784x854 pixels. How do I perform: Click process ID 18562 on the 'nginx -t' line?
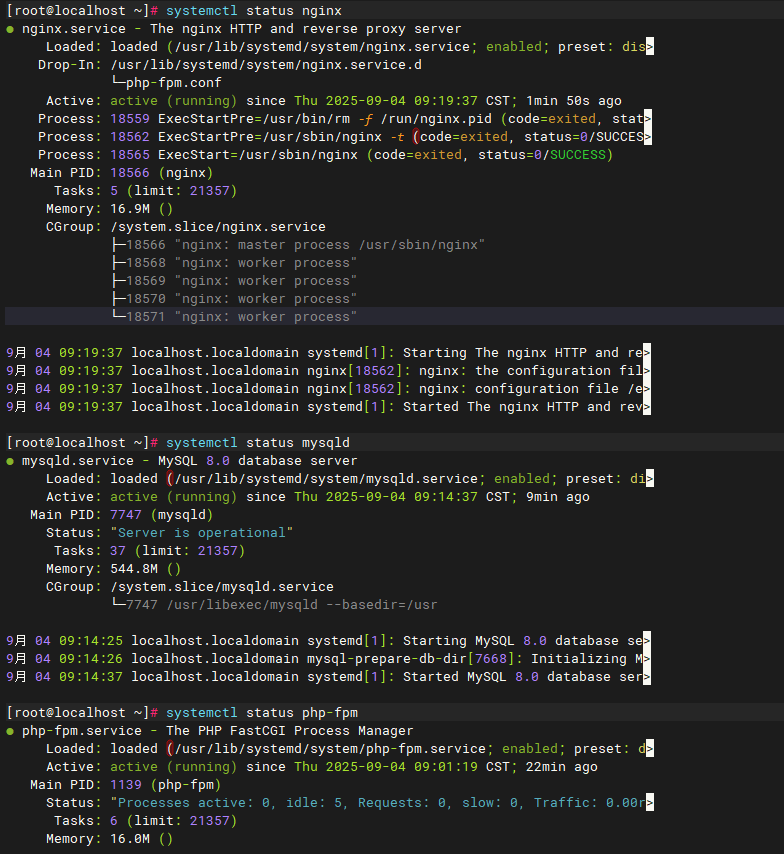point(130,137)
